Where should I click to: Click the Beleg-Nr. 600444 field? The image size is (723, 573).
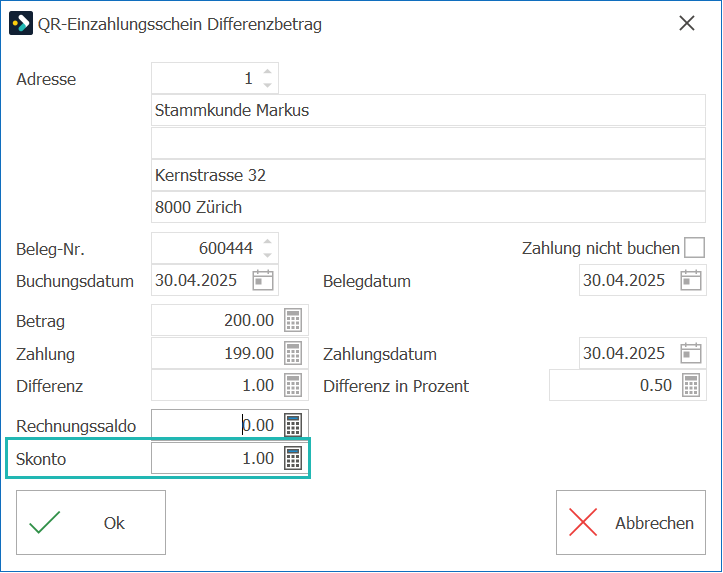tap(215, 248)
